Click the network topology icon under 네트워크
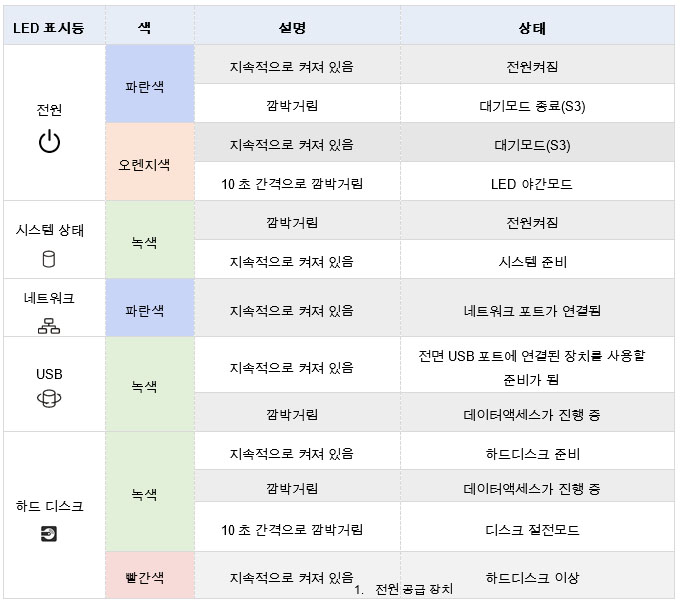The height and width of the screenshot is (606, 680). [x=49, y=323]
